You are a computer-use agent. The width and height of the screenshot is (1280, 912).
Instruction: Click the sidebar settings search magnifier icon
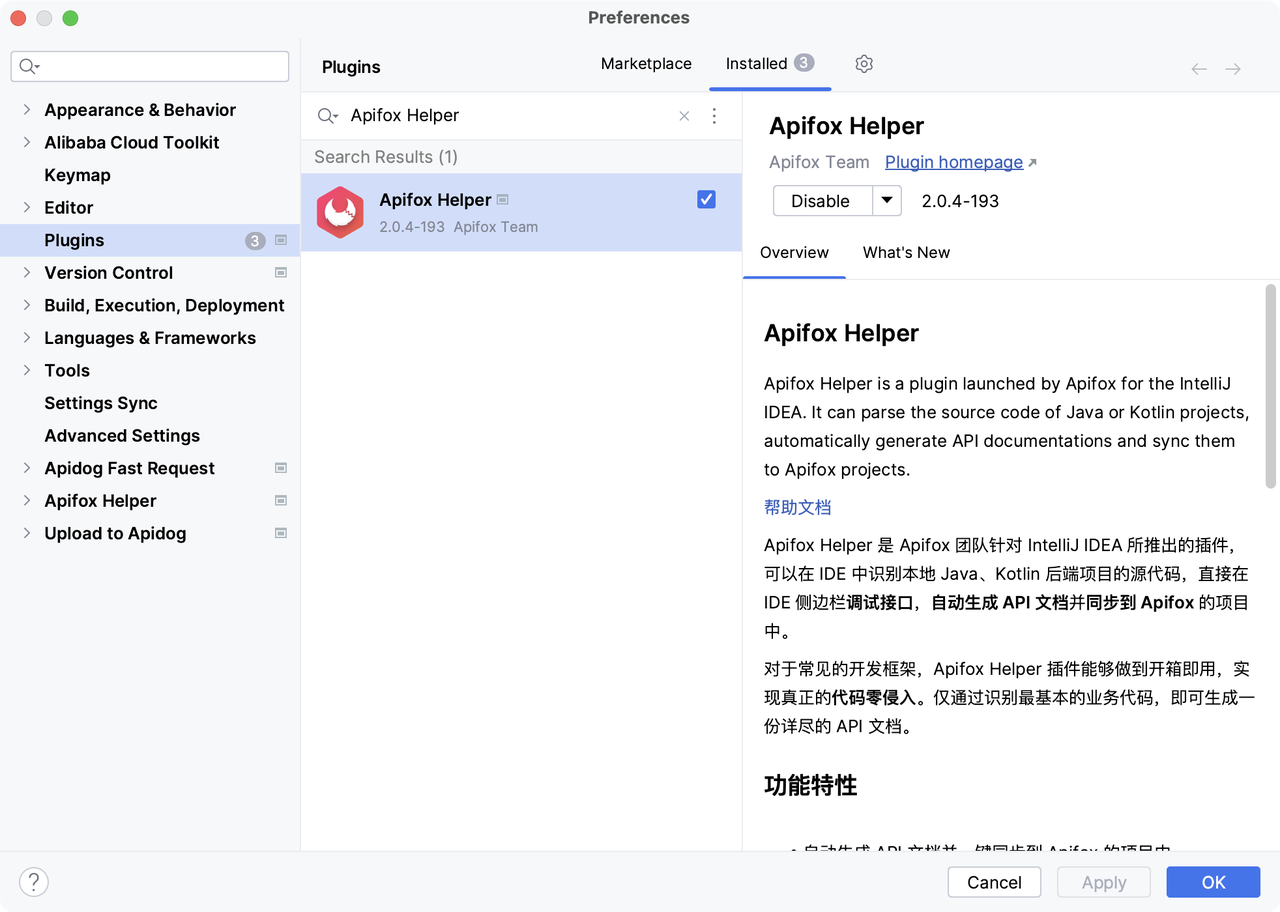pos(29,67)
